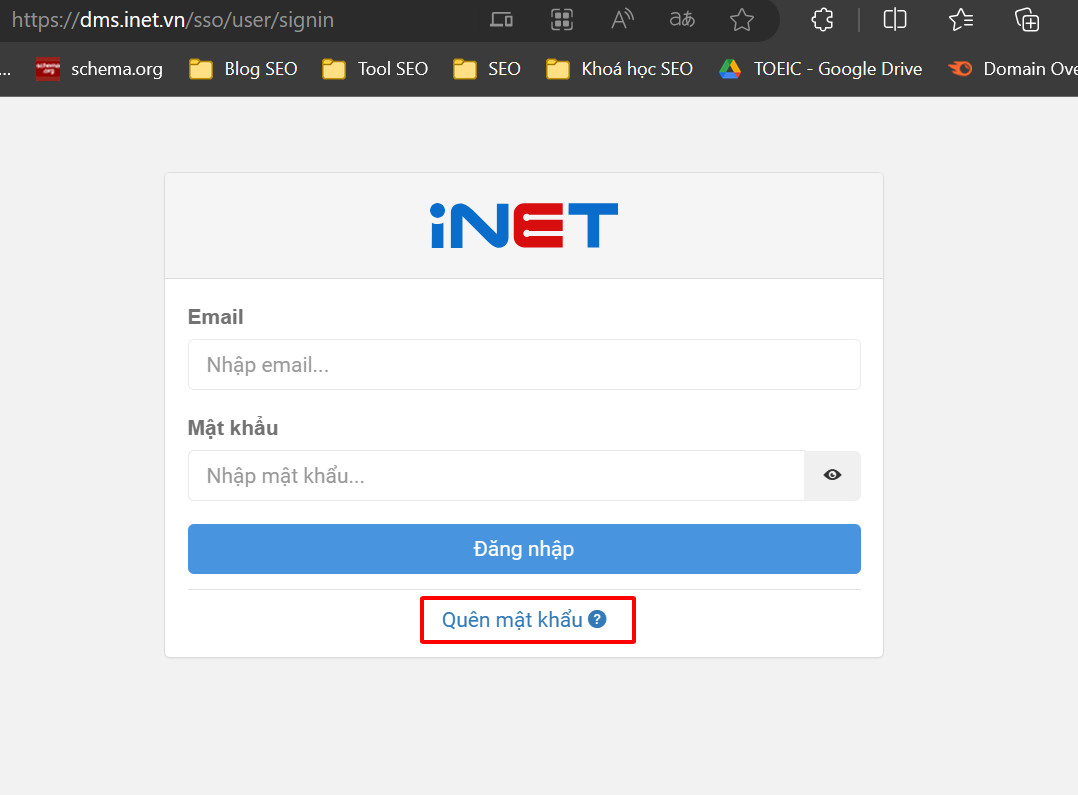Click the Google Drive icon in bookmarks

click(x=730, y=69)
